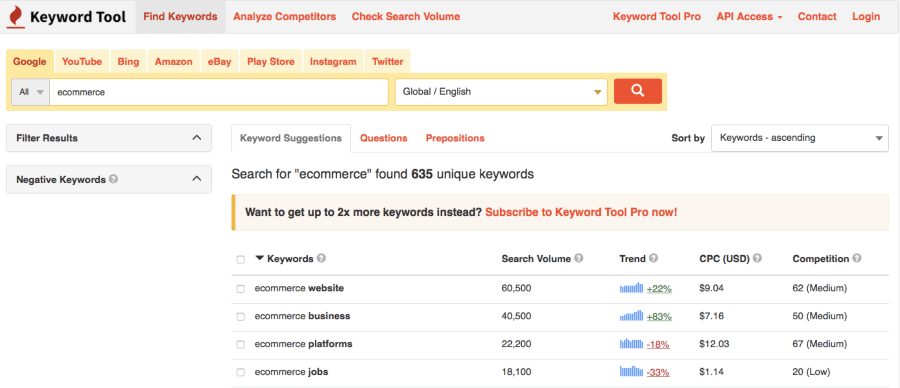
Task: Click the sort arrow before Keywords header
Action: point(259,258)
